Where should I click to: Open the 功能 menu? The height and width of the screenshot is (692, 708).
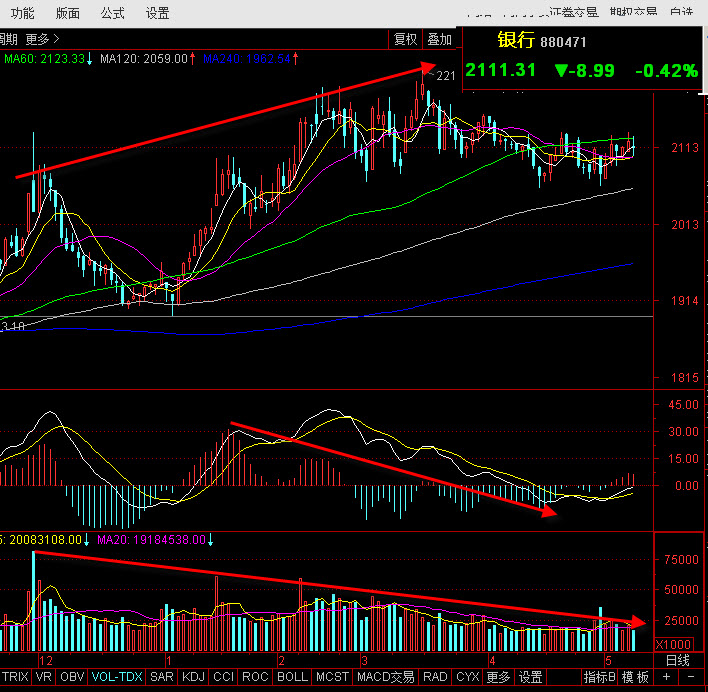22,13
